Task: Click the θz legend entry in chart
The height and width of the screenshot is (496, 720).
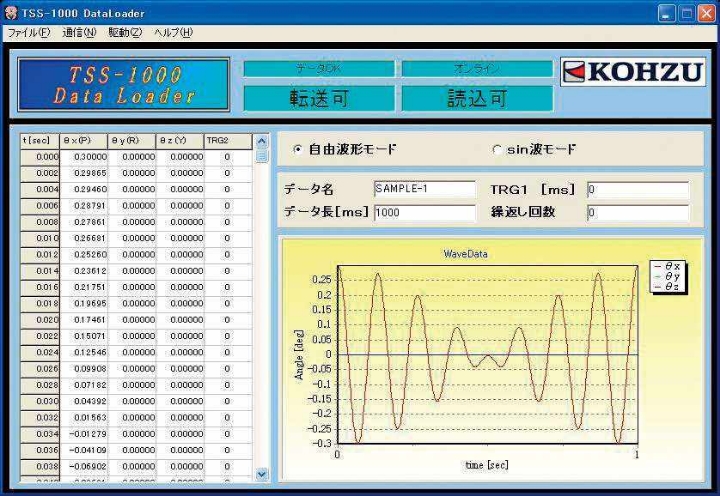Action: (x=667, y=287)
